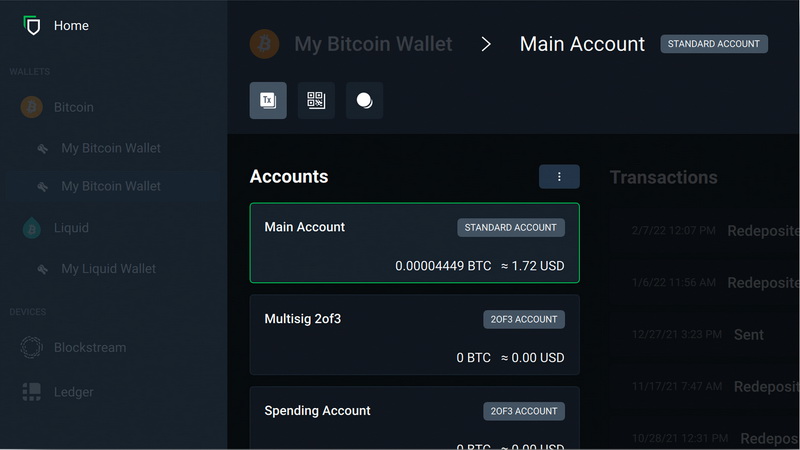
Task: Select the Multisig 2of3 account
Action: coord(414,335)
